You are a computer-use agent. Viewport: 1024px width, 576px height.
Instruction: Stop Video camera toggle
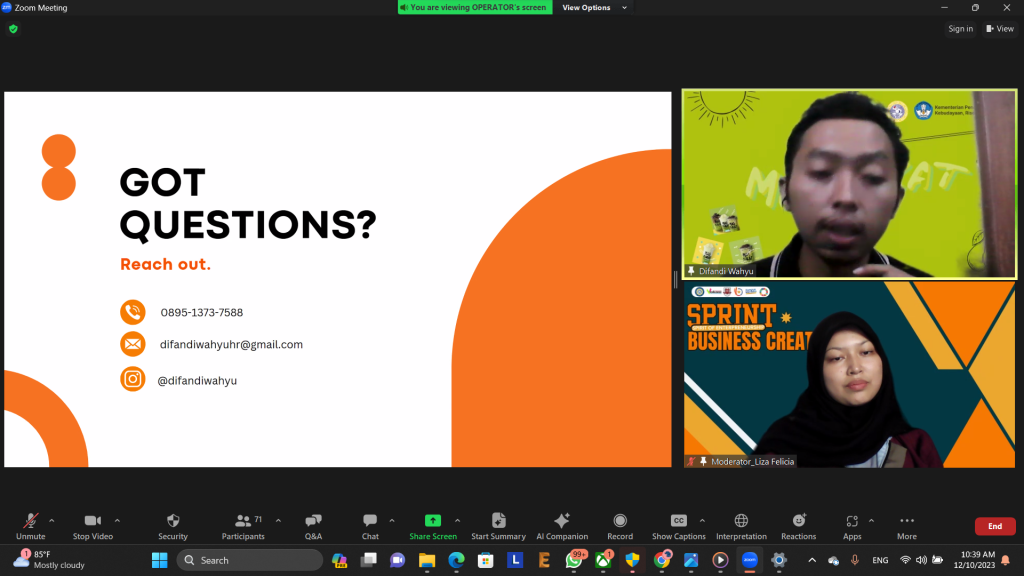93,526
